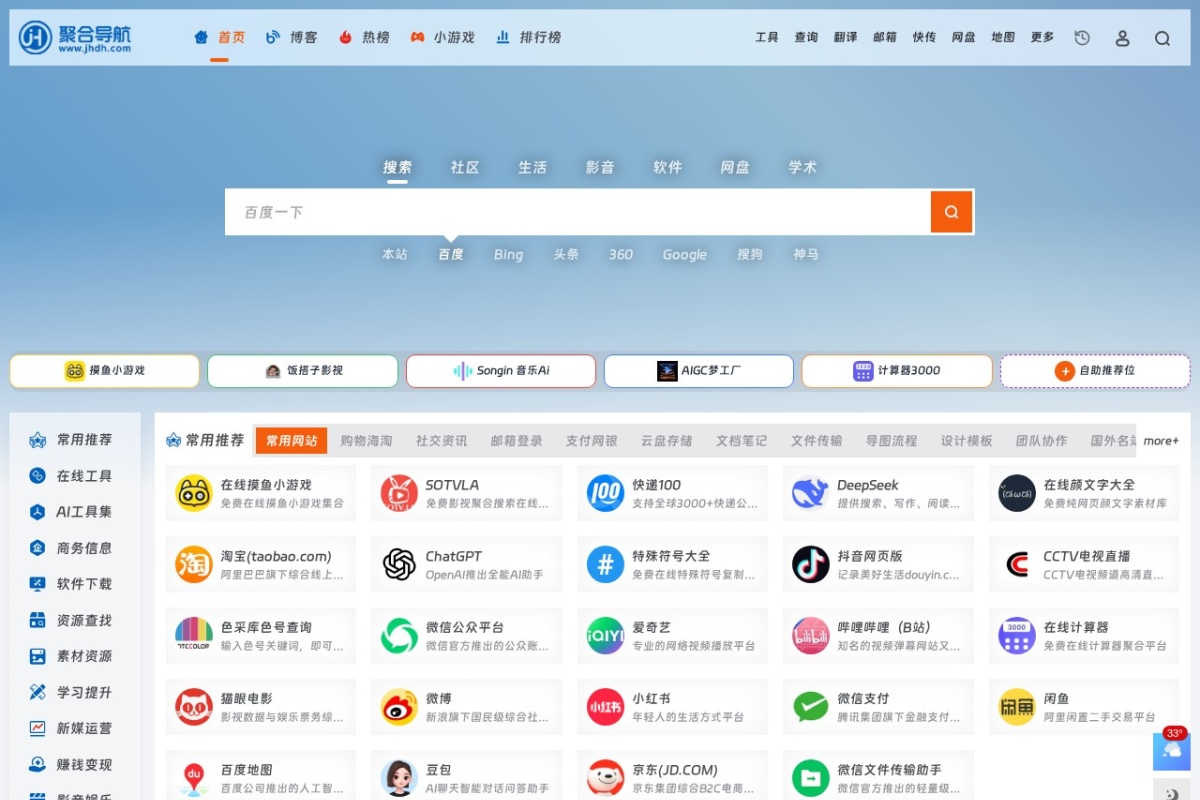This screenshot has width=1200, height=800.
Task: Open the 微信支付 green icon
Action: (810, 707)
